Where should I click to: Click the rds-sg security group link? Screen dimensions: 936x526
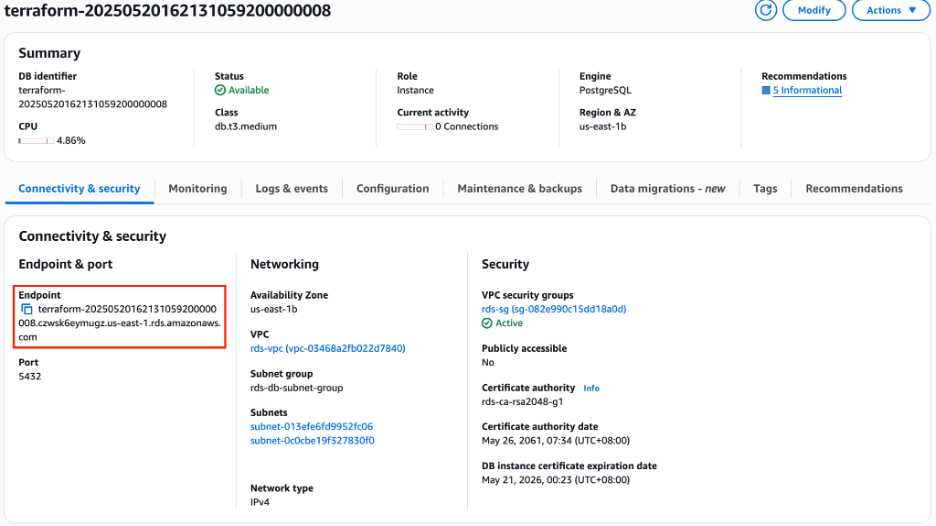coord(553,309)
